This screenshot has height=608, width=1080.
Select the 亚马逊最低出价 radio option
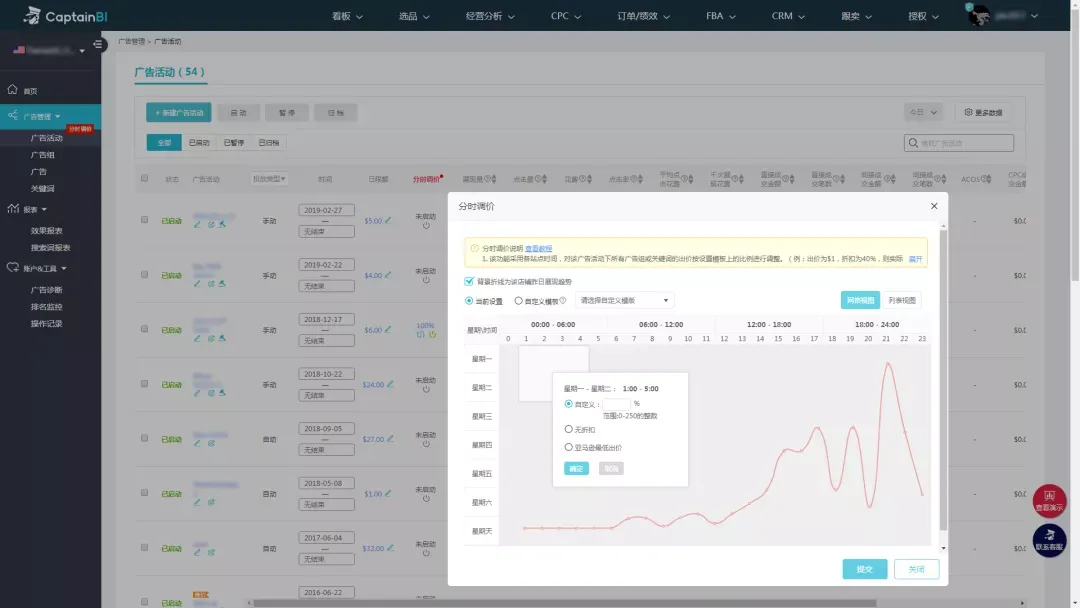click(568, 447)
